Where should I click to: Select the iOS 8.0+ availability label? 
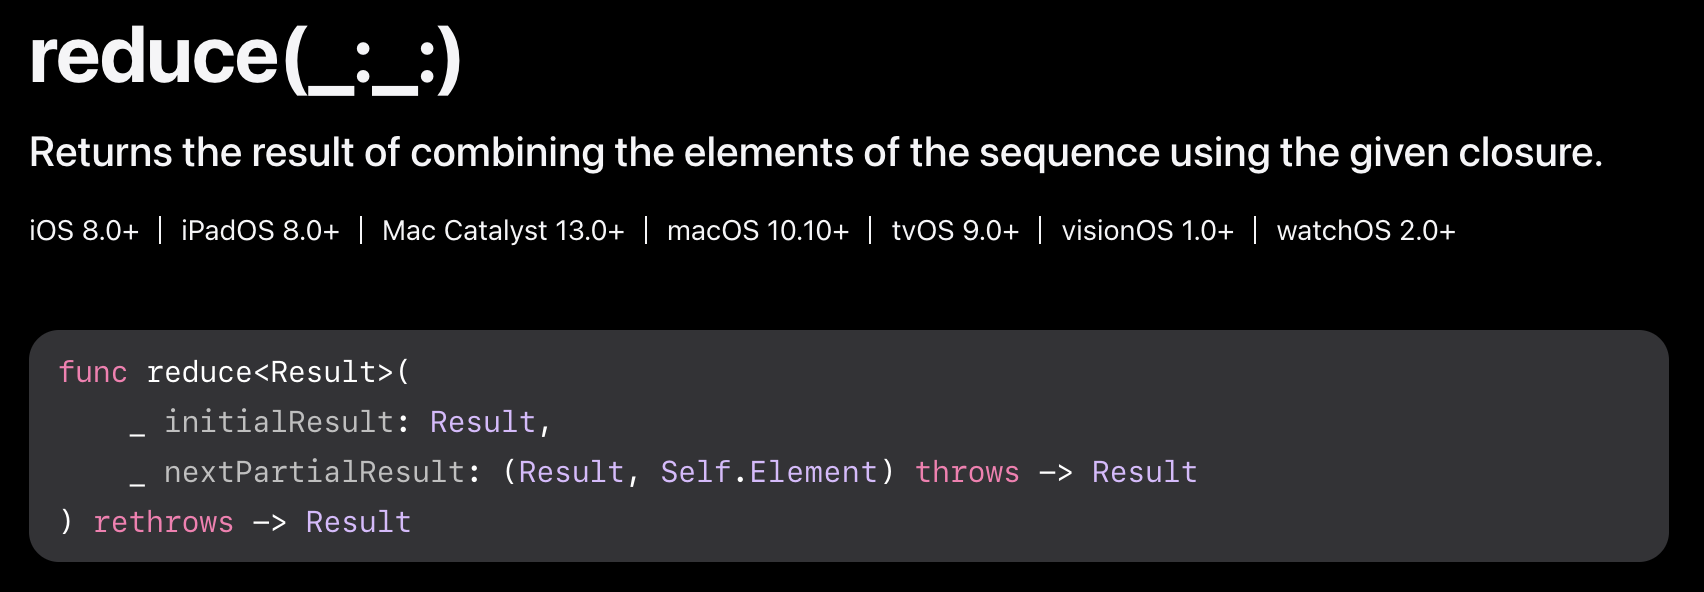(84, 231)
